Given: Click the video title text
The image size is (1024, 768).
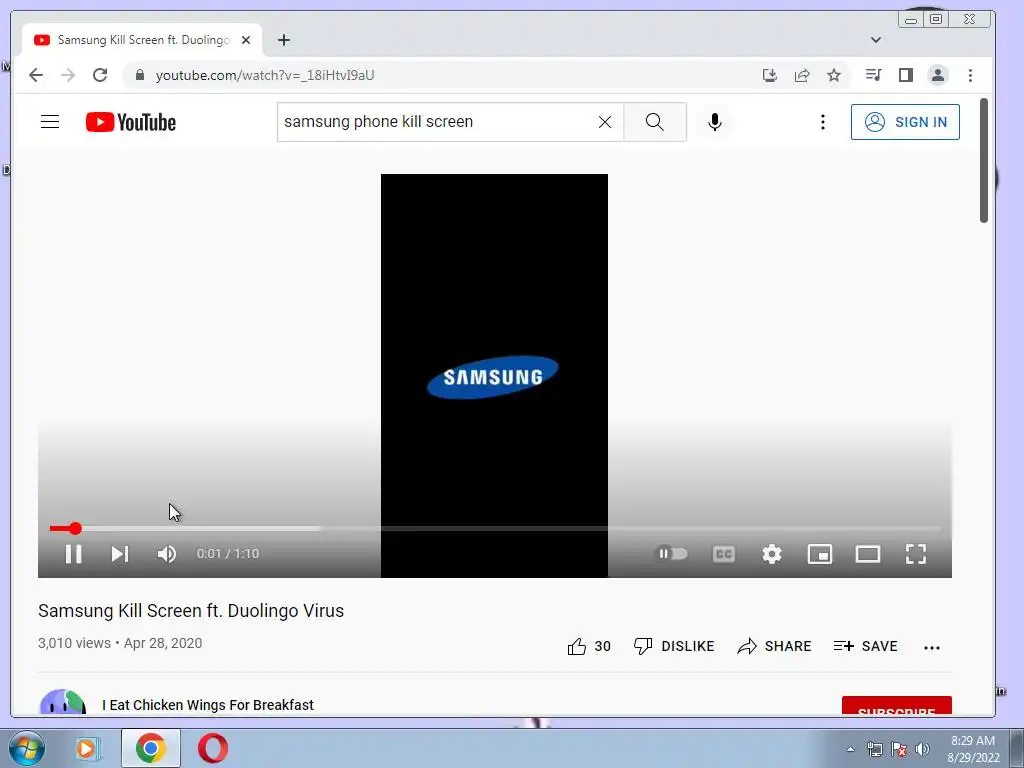Looking at the screenshot, I should coord(191,611).
